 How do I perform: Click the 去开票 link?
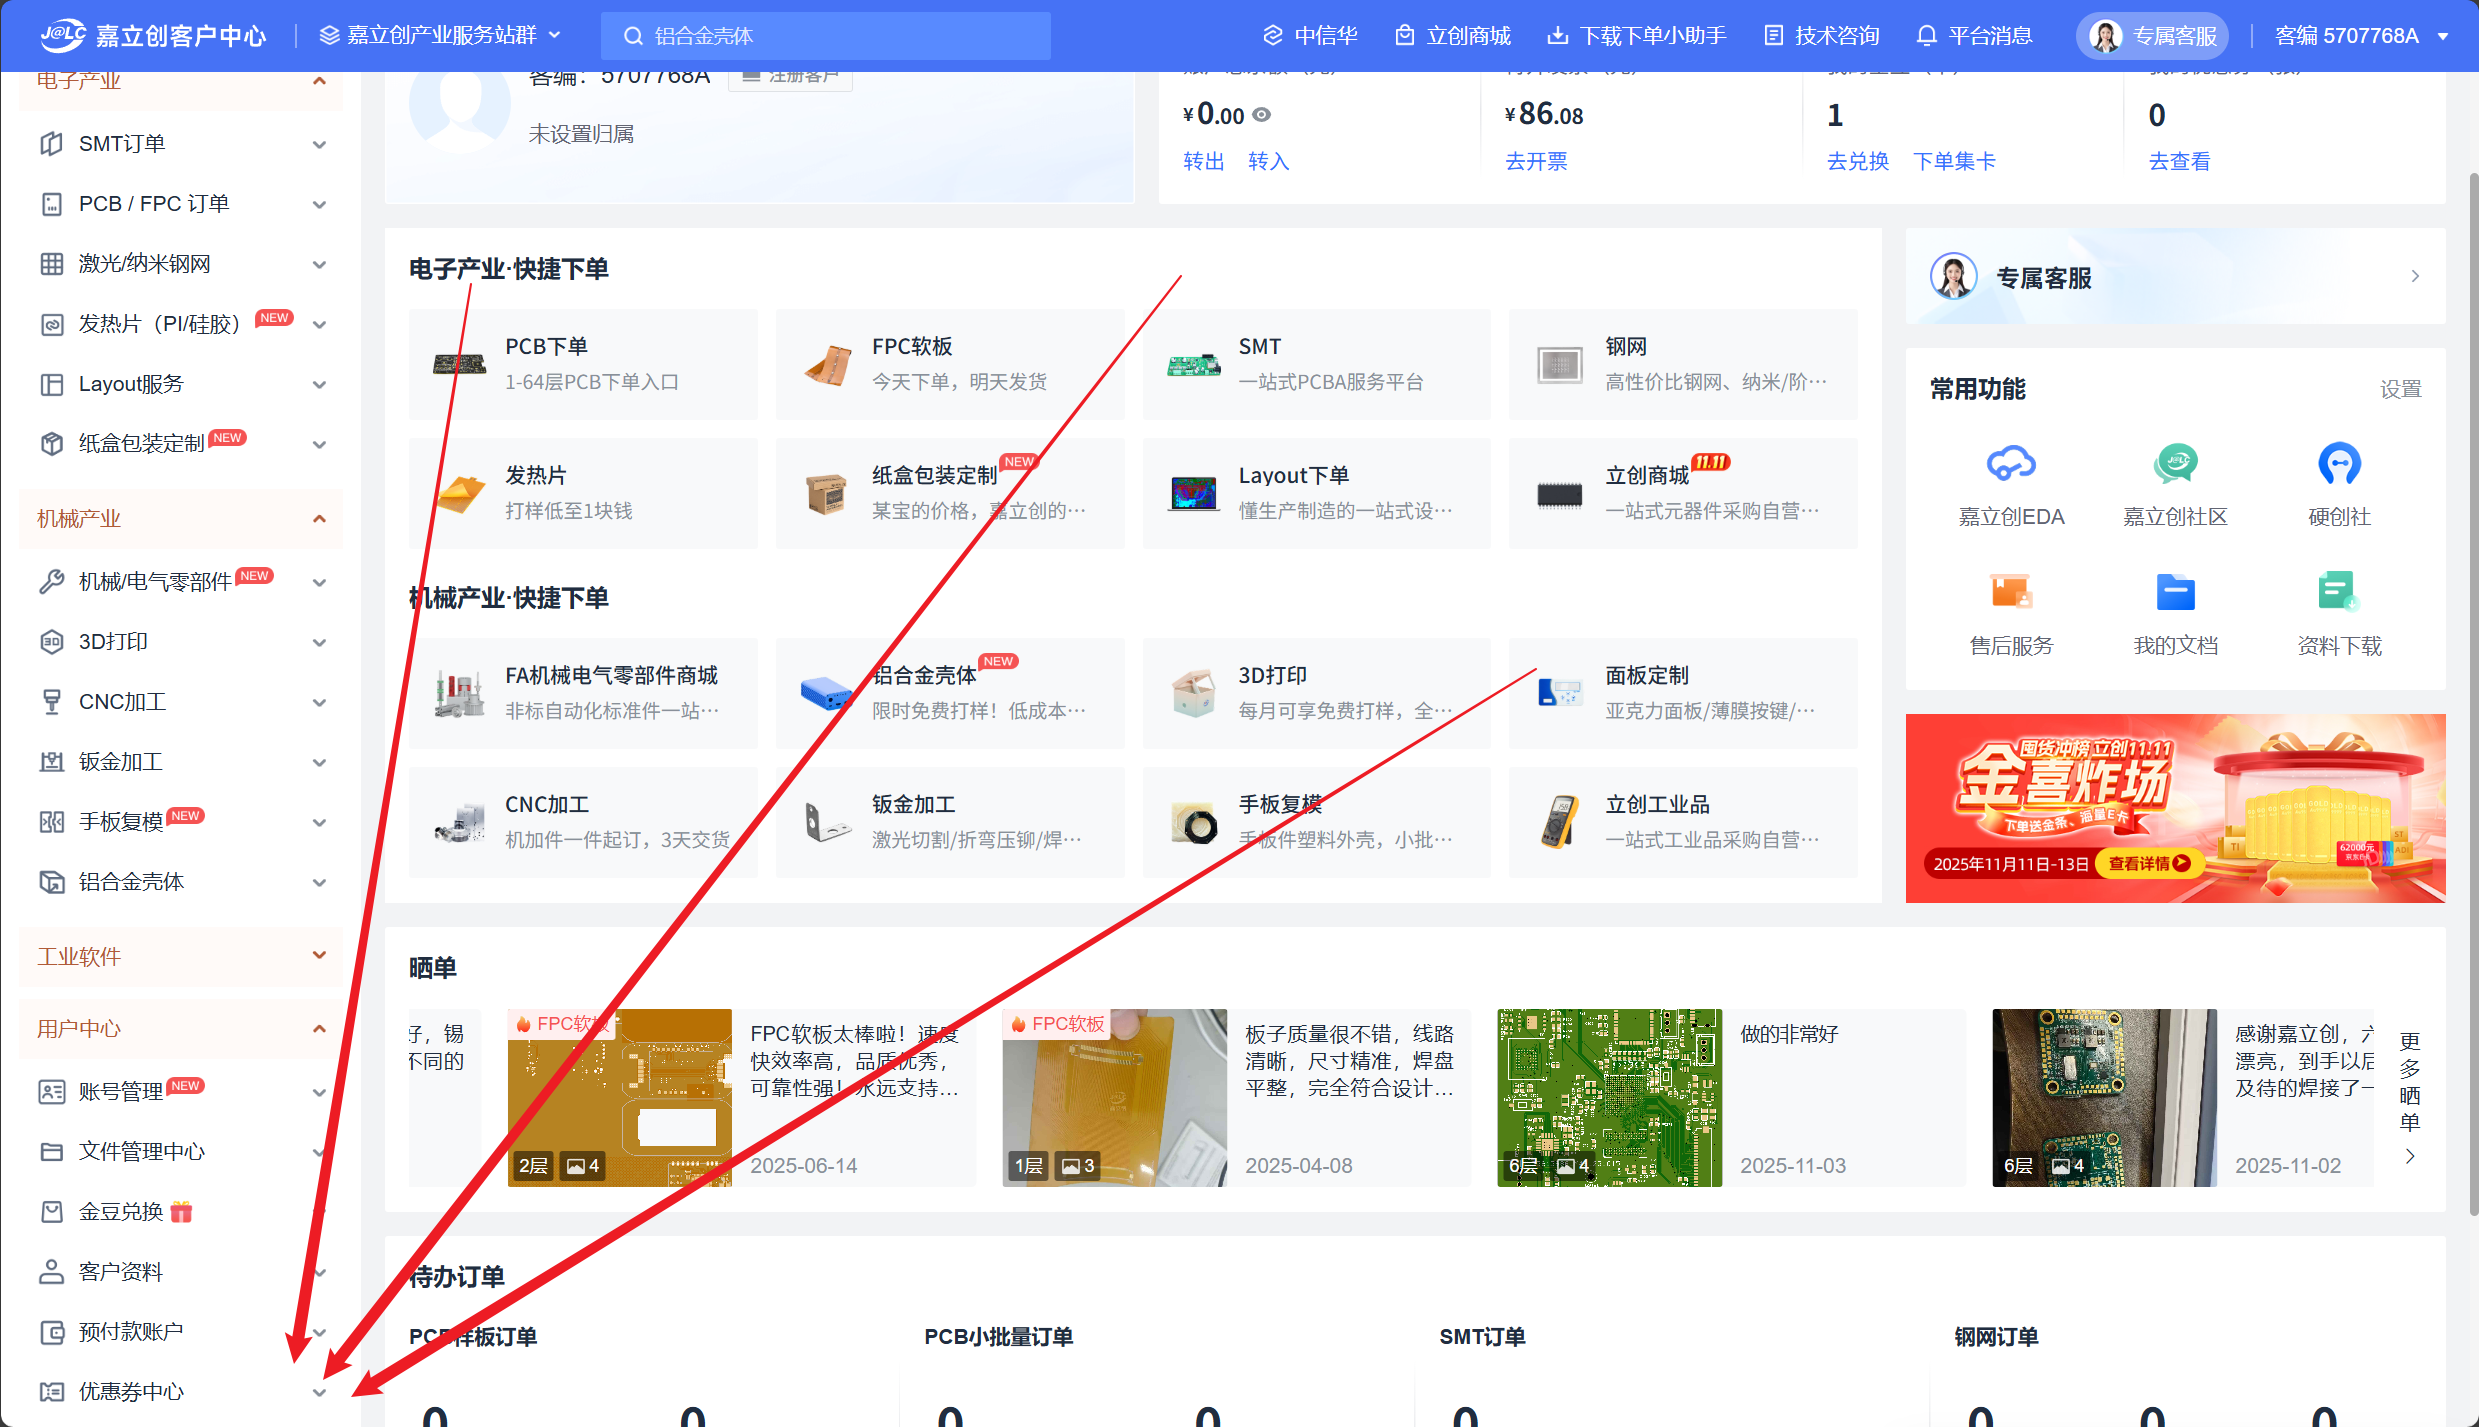click(x=1536, y=161)
